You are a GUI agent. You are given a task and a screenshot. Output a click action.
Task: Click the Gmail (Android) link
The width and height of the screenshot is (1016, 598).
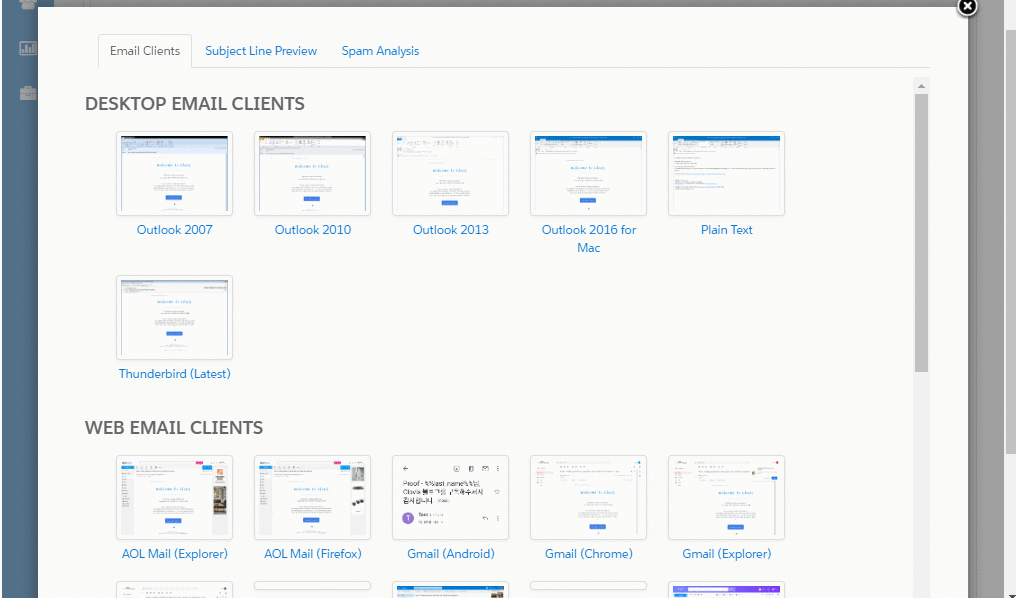450,554
